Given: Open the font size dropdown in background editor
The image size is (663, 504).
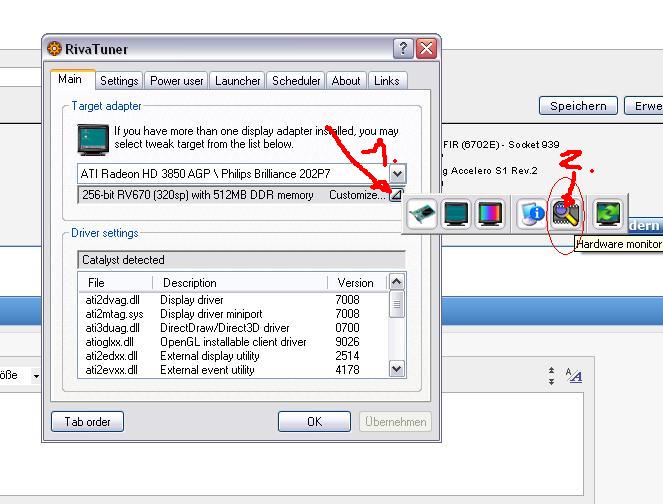Looking at the screenshot, I should point(36,375).
